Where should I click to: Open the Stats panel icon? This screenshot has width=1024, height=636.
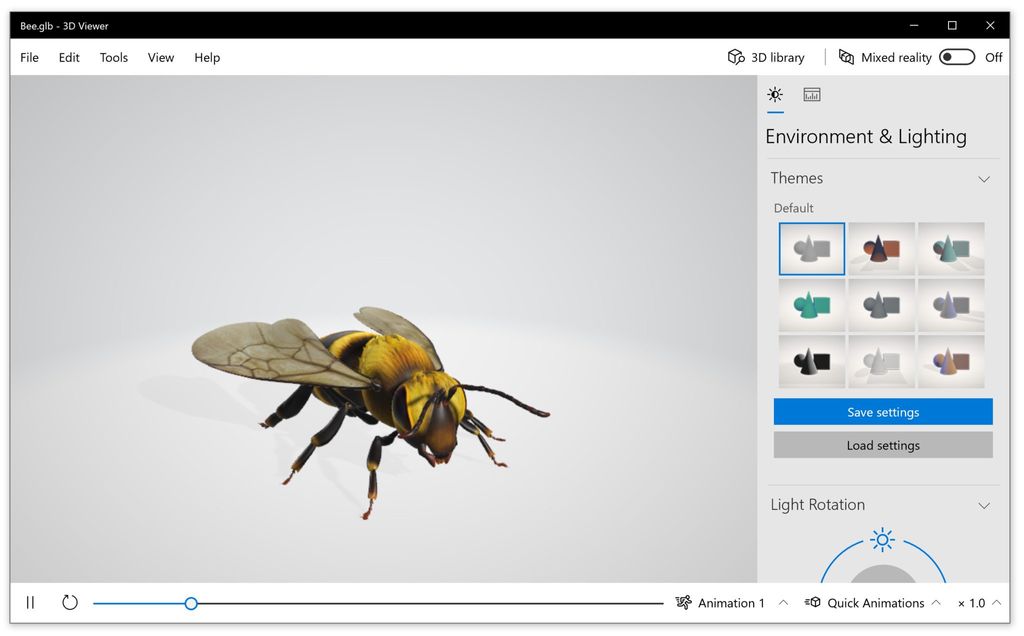tap(811, 95)
